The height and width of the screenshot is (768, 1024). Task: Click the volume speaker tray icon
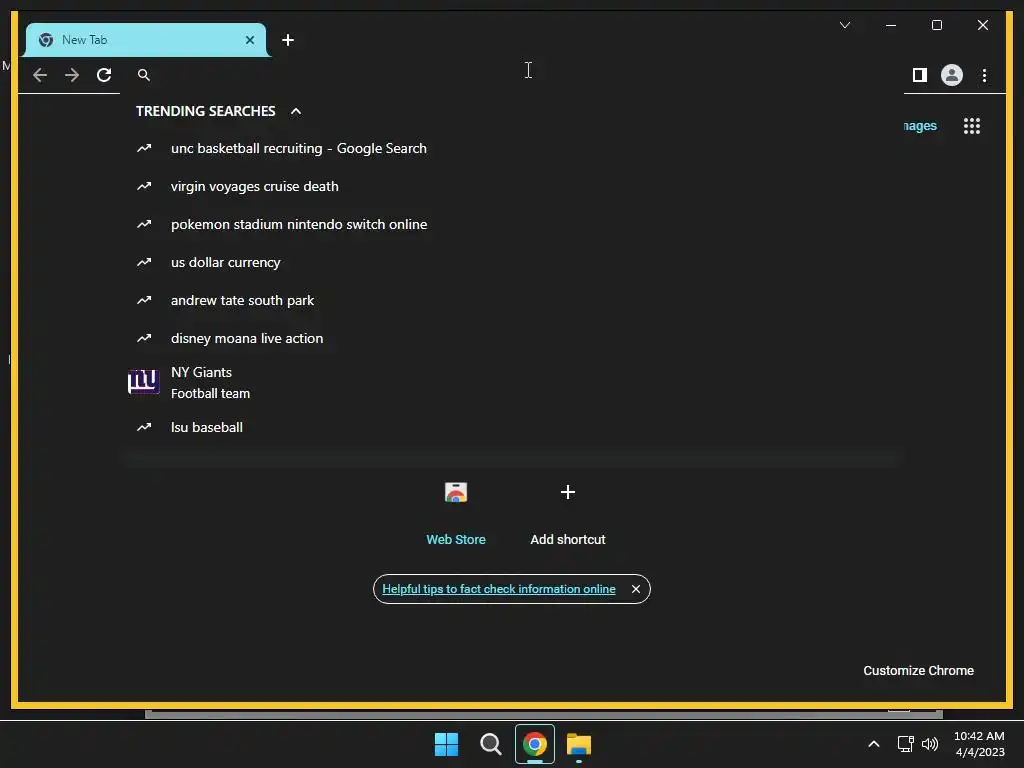pyautogui.click(x=930, y=744)
